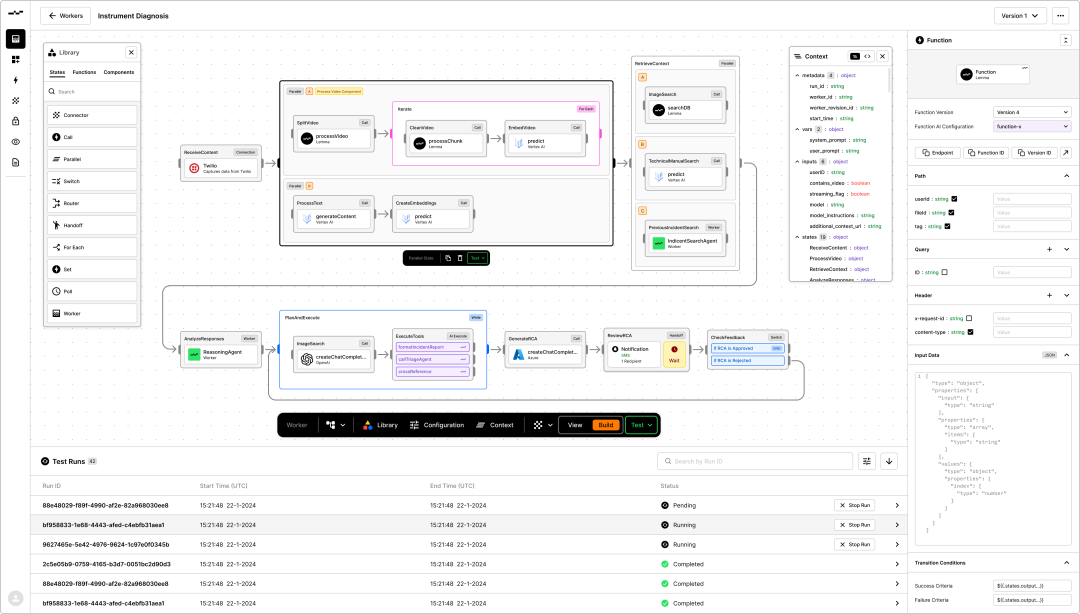Click the lock icon in left sidebar
This screenshot has width=1080, height=614.
[x=15, y=121]
